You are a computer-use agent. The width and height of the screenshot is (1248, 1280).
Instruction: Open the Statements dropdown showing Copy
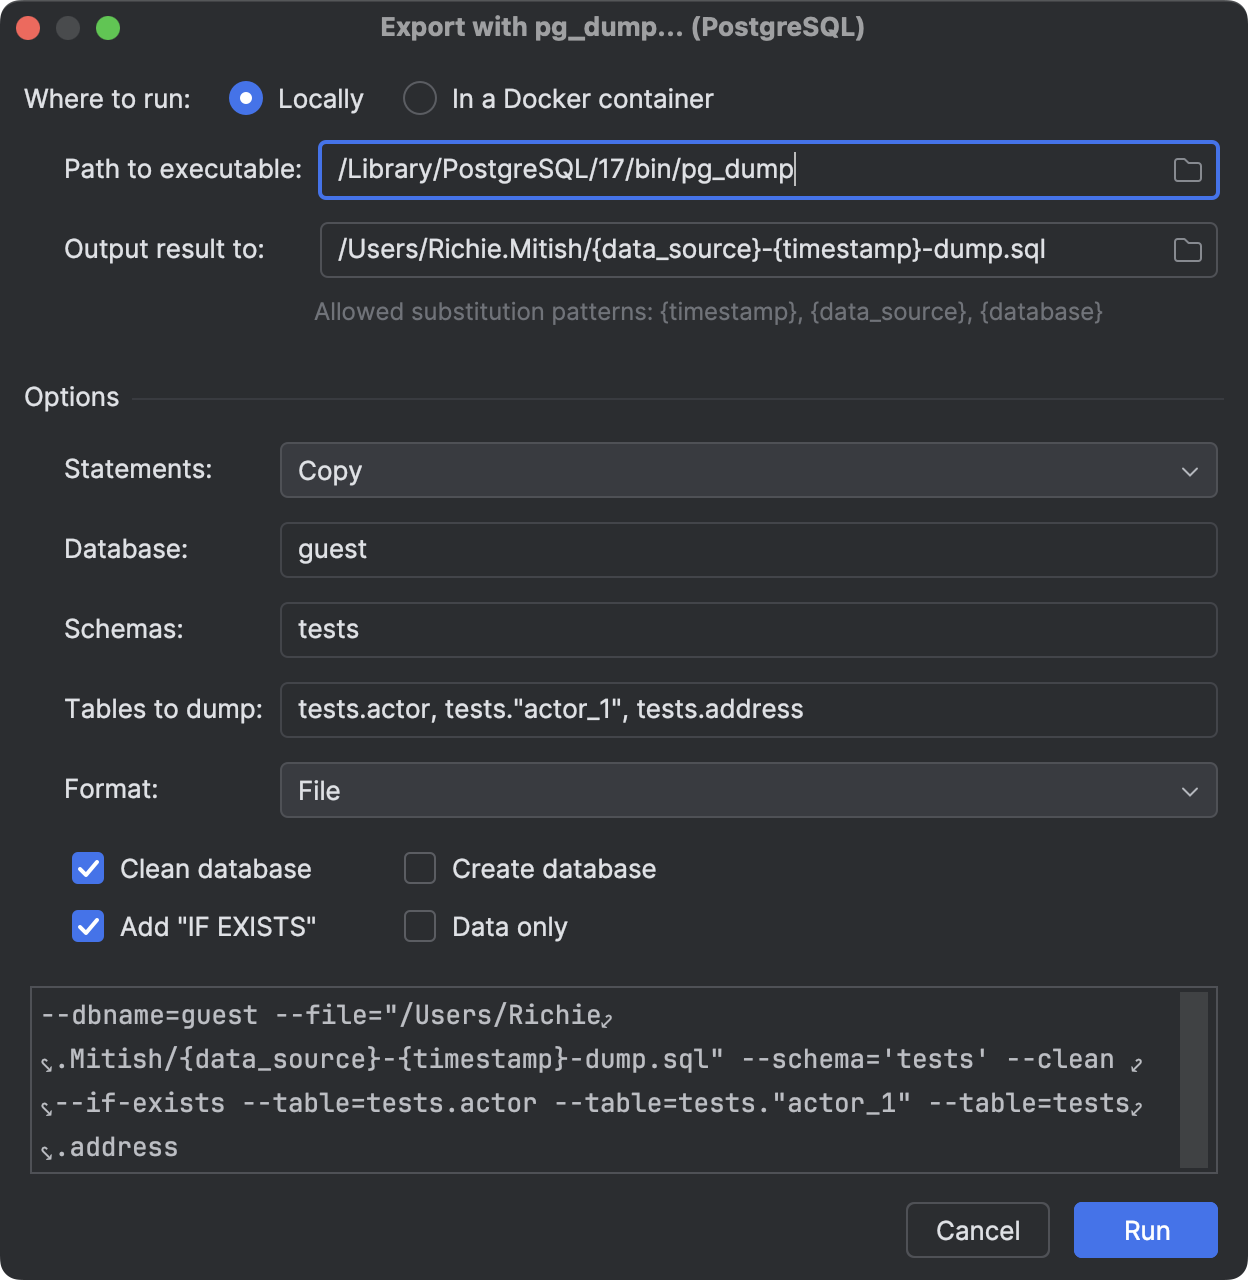coord(748,470)
